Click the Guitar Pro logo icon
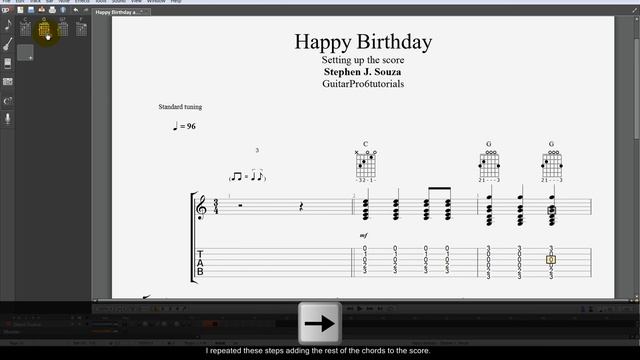640x360 pixels. click(6, 10)
